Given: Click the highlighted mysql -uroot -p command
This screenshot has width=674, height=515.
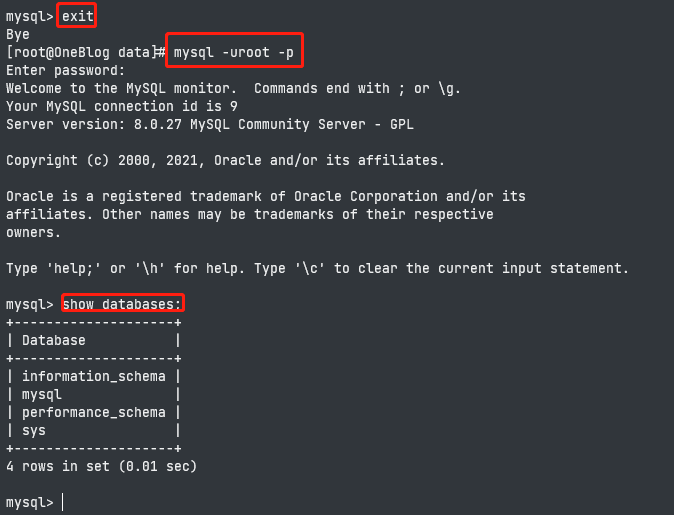Looking at the screenshot, I should 233,52.
